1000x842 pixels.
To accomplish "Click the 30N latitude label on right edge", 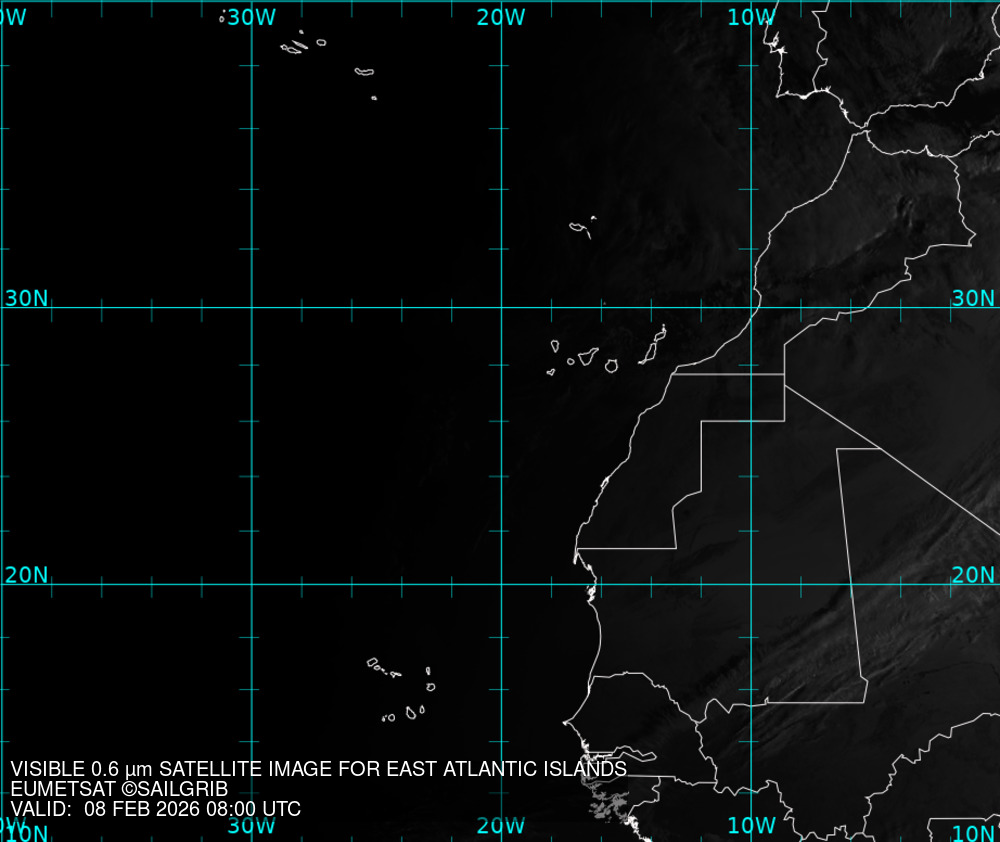I will pyautogui.click(x=973, y=298).
